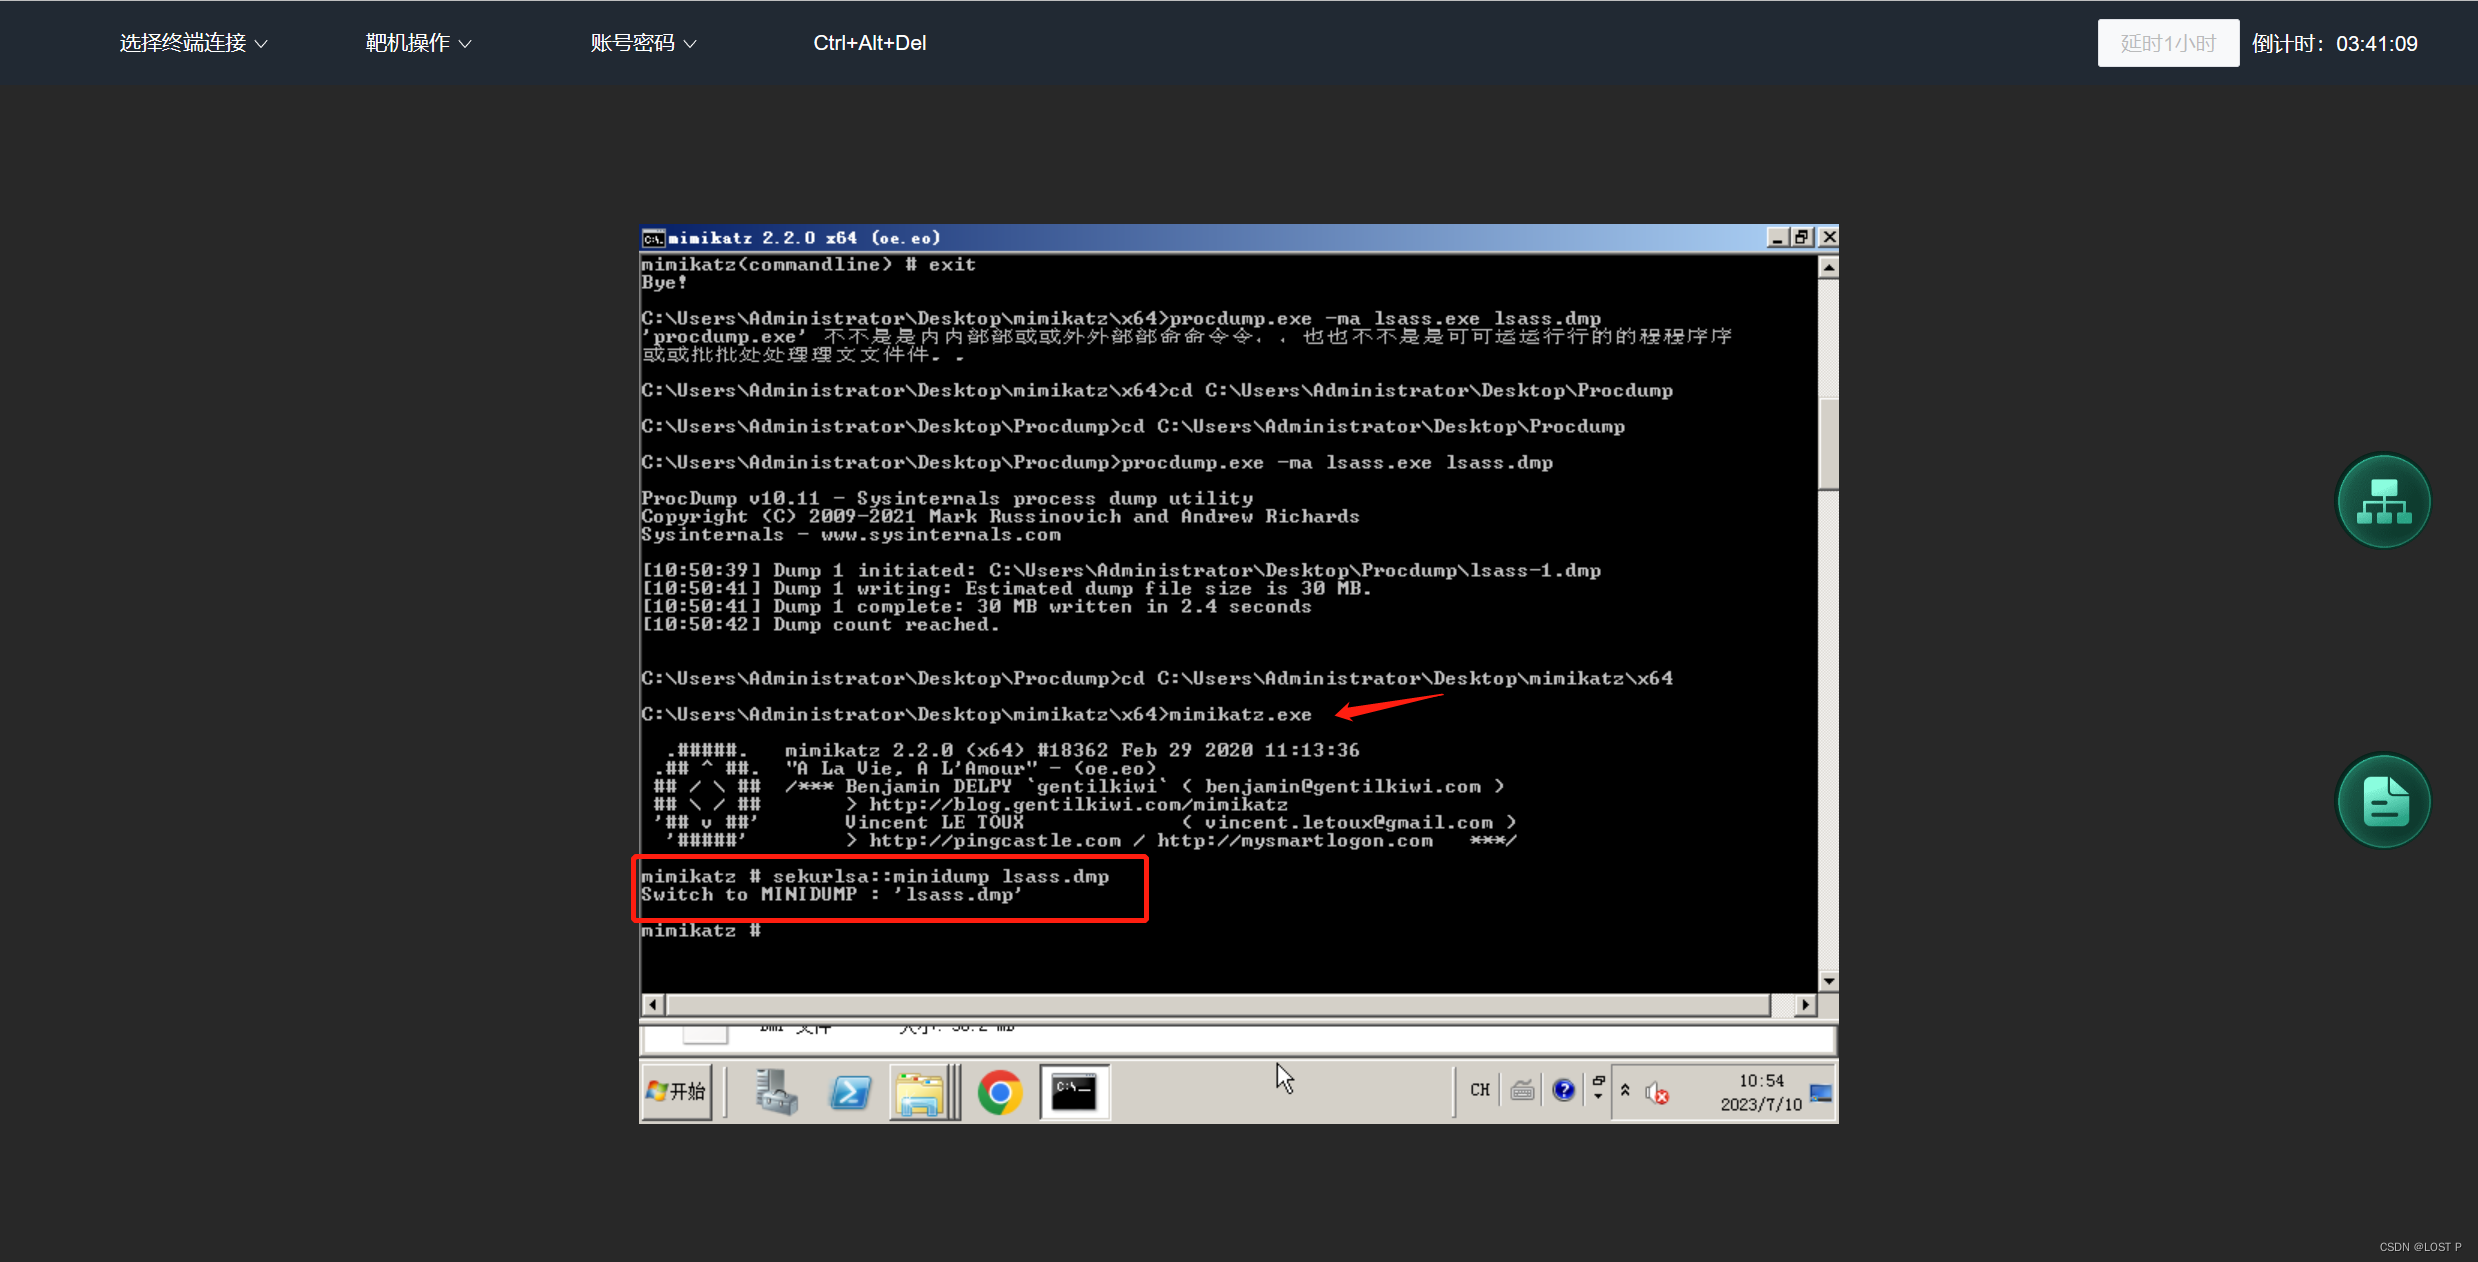Click the CH language indicator
This screenshot has width=2478, height=1262.
[1480, 1090]
